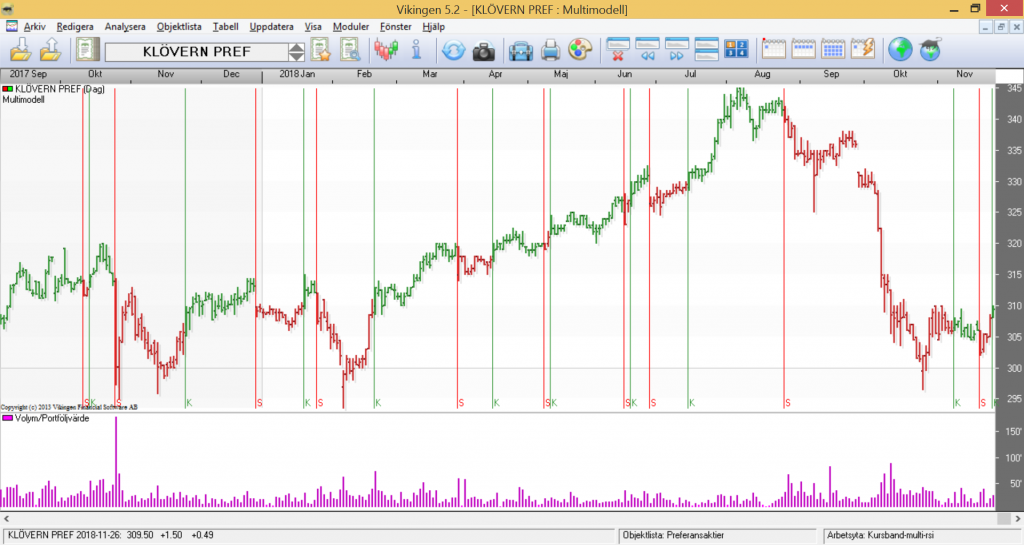The width and height of the screenshot is (1024, 545).
Task: Click the open folder with down arrow icon
Action: pos(21,50)
